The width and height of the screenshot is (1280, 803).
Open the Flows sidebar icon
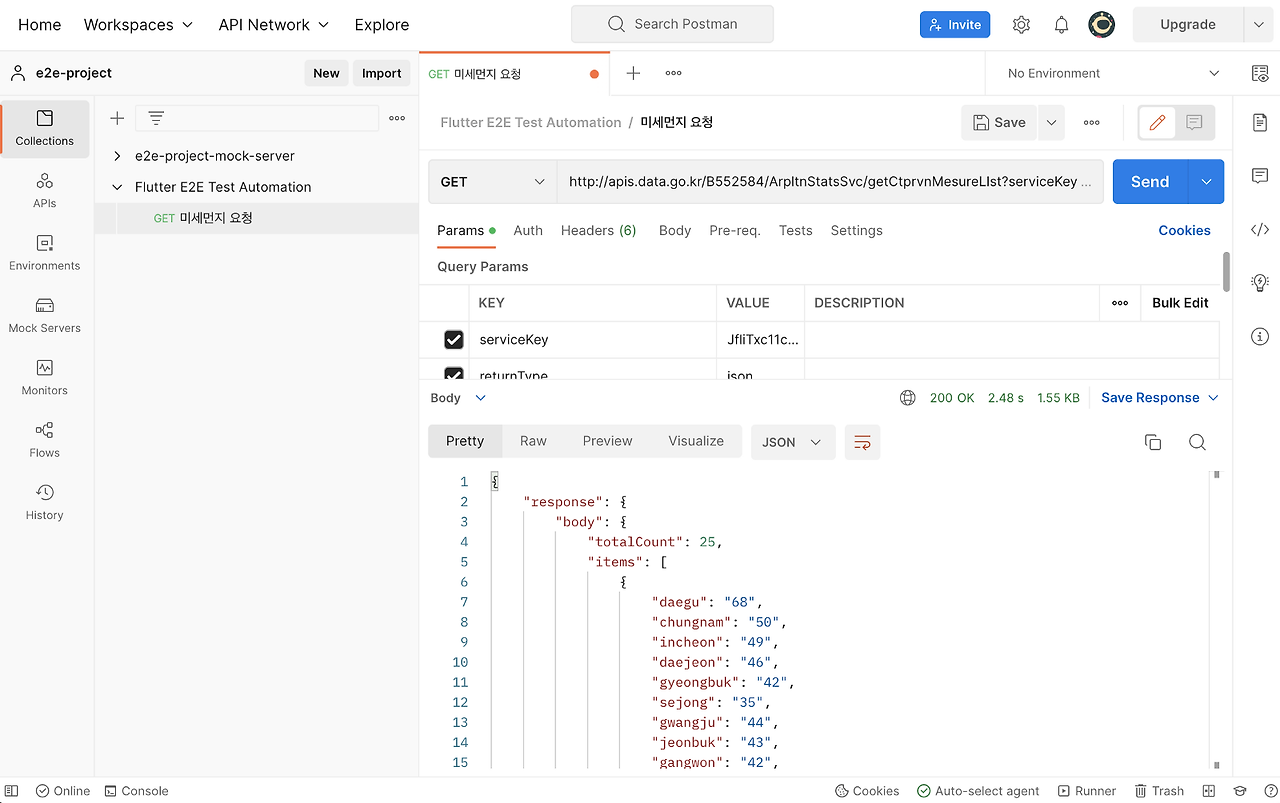click(45, 440)
